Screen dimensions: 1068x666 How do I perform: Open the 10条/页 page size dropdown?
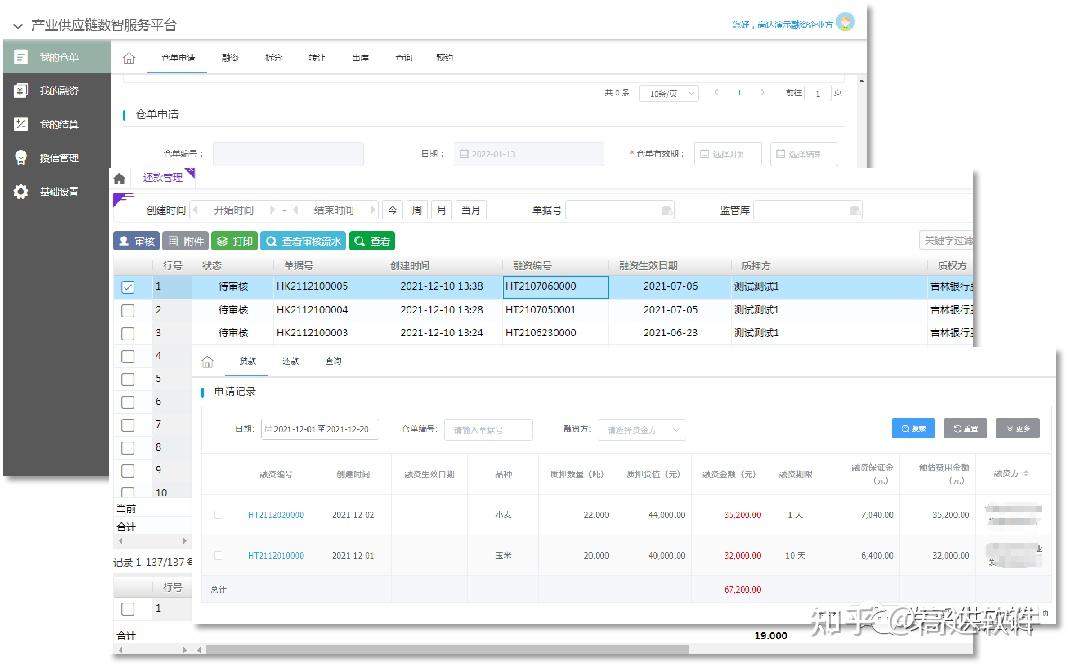coord(668,92)
